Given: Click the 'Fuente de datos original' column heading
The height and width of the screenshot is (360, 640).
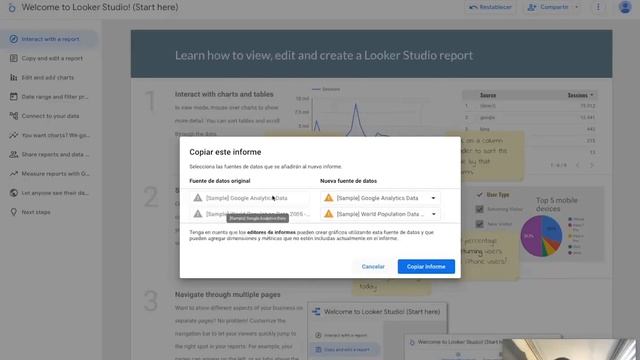Looking at the screenshot, I should [x=220, y=181].
